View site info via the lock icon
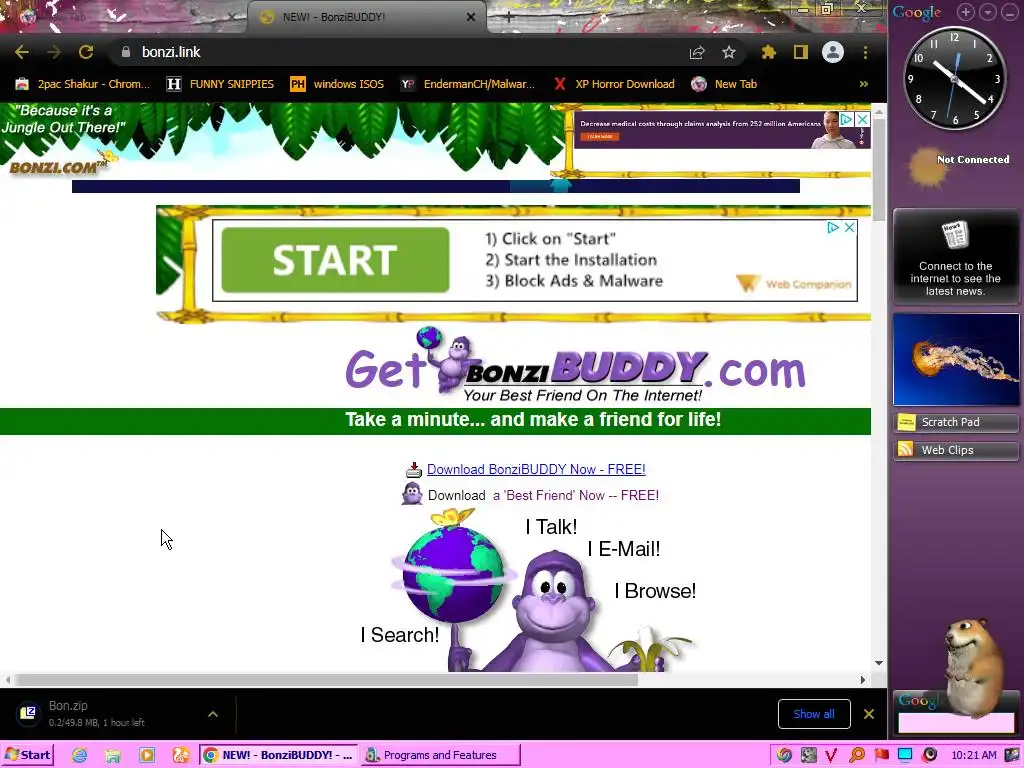 pos(125,52)
